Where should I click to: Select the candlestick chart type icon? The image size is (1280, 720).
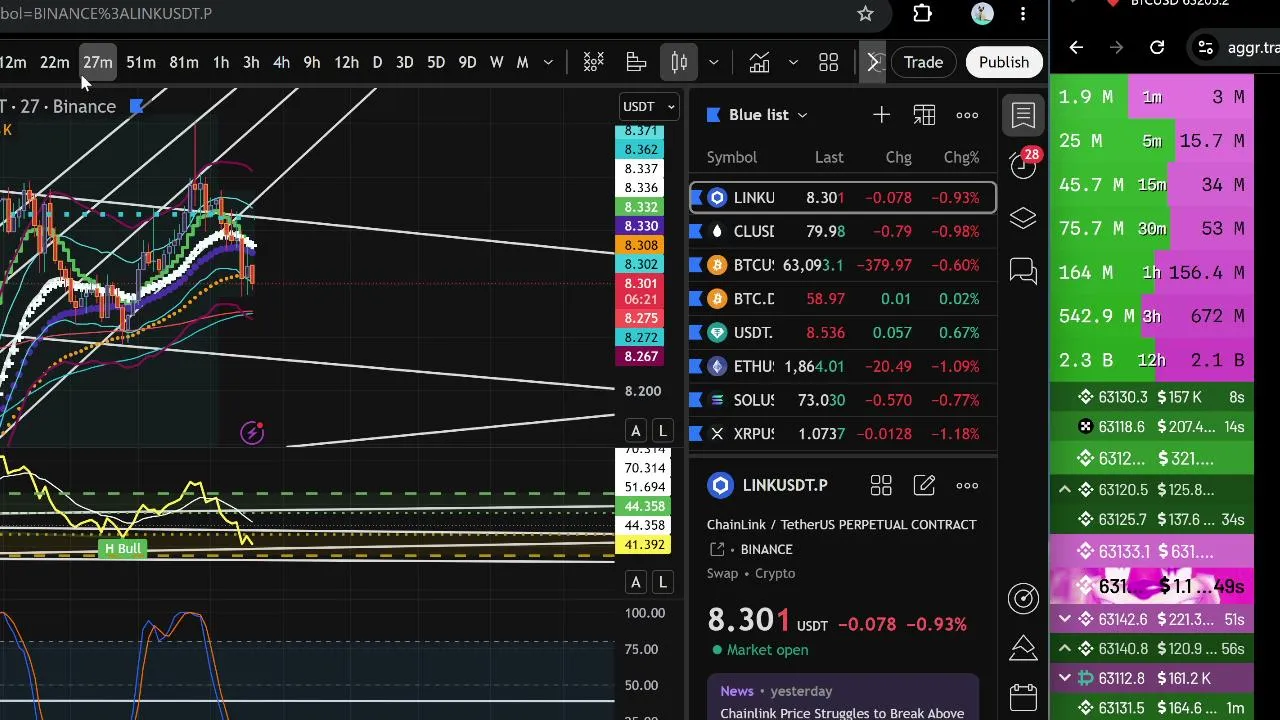(679, 63)
